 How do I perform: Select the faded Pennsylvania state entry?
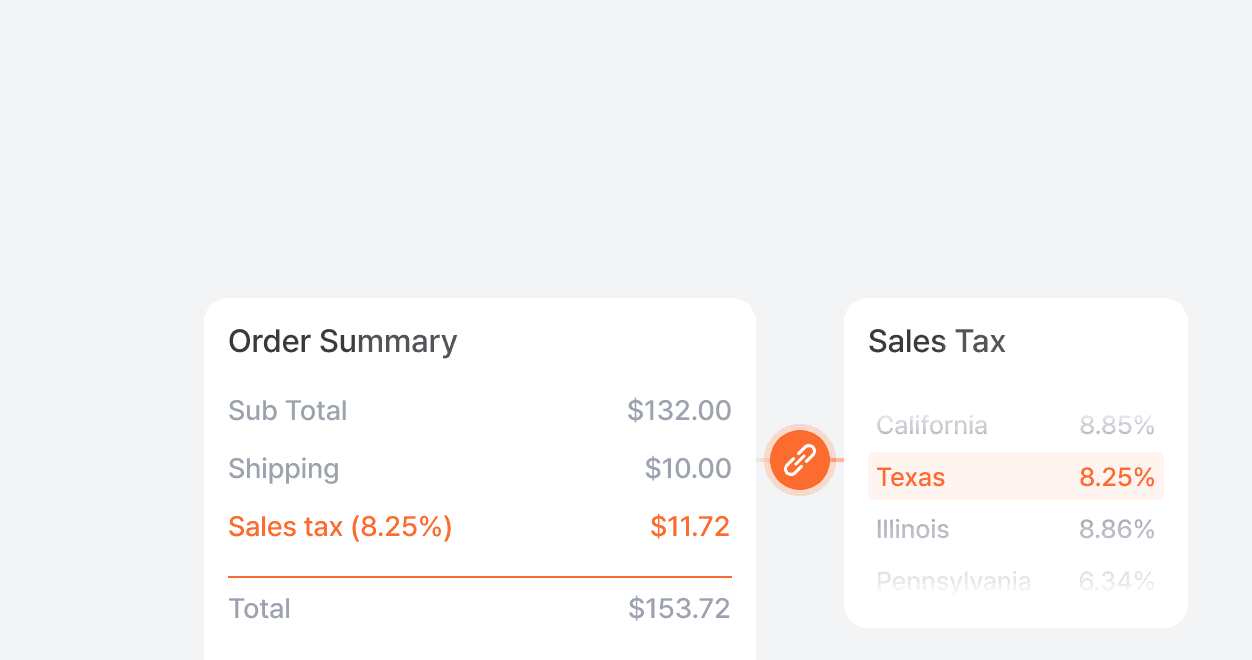tap(953, 581)
